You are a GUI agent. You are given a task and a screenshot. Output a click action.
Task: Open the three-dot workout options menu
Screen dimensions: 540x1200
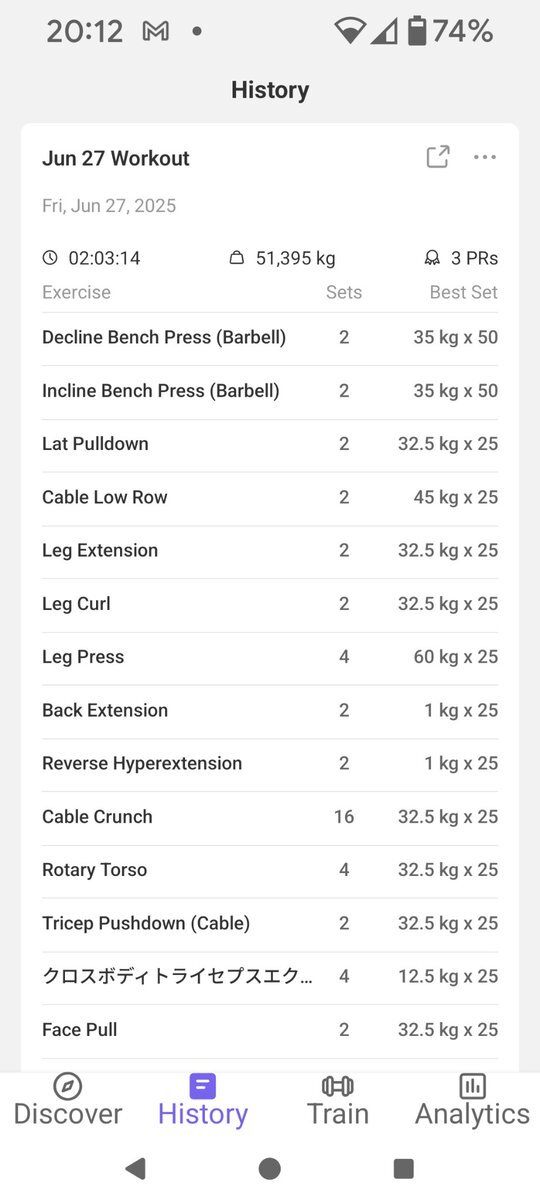(485, 157)
